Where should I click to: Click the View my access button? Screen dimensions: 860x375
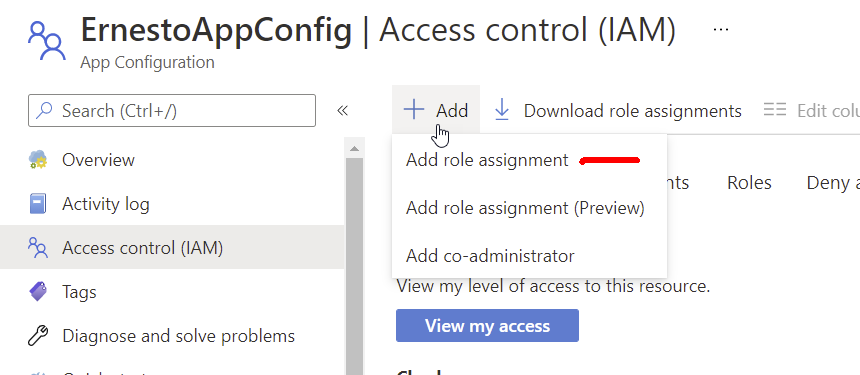click(487, 326)
